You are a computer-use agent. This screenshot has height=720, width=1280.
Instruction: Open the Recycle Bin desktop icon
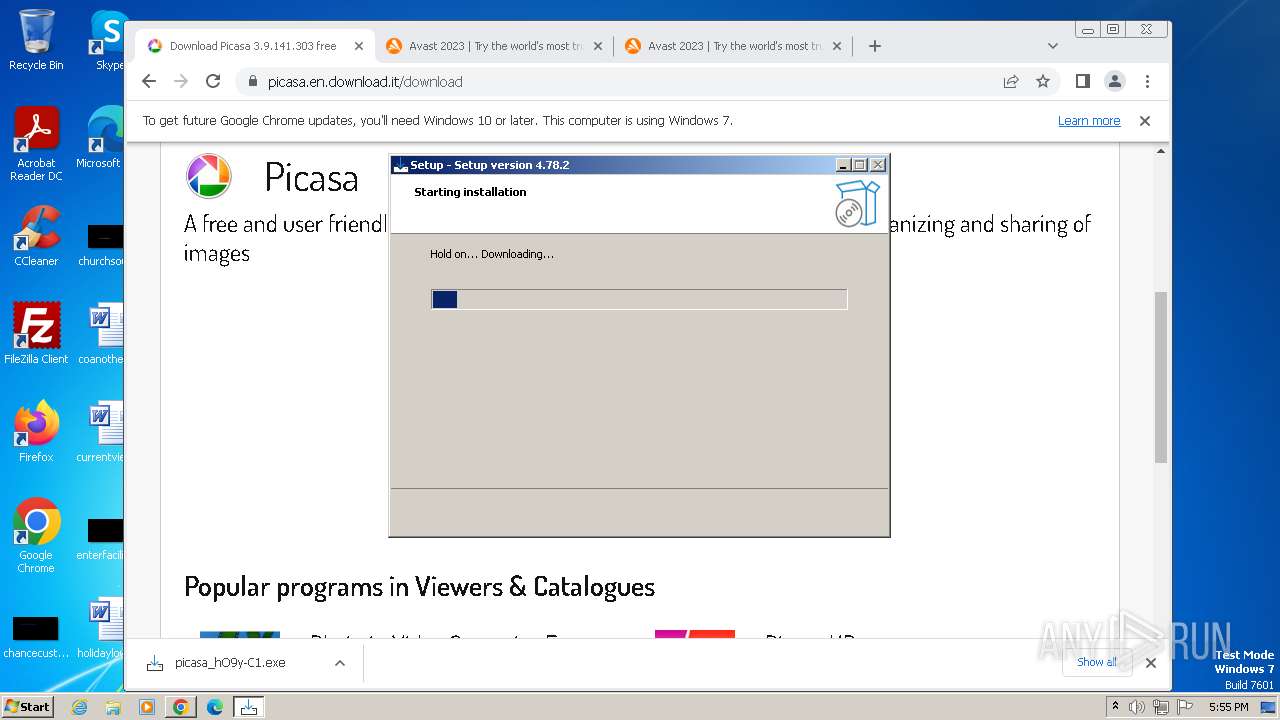tap(36, 40)
